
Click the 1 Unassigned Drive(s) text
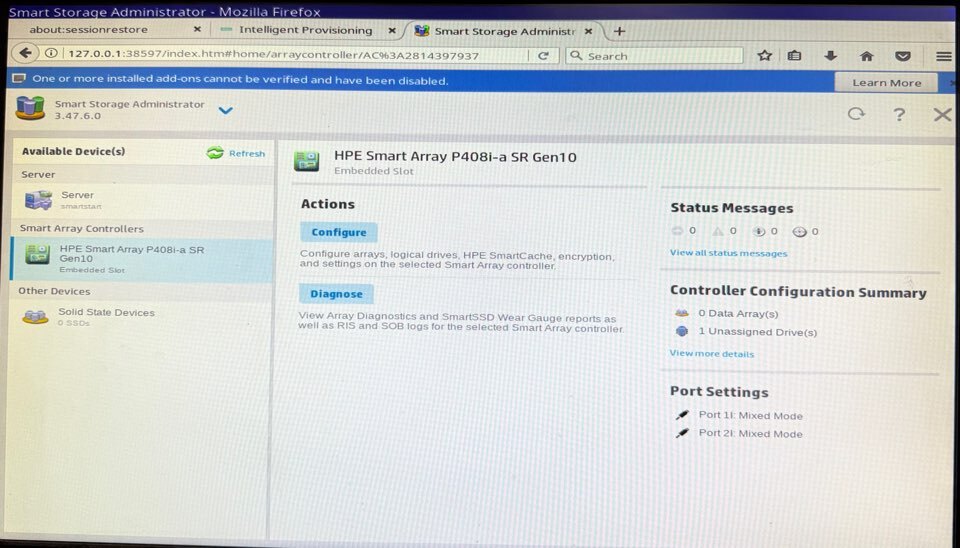758,332
